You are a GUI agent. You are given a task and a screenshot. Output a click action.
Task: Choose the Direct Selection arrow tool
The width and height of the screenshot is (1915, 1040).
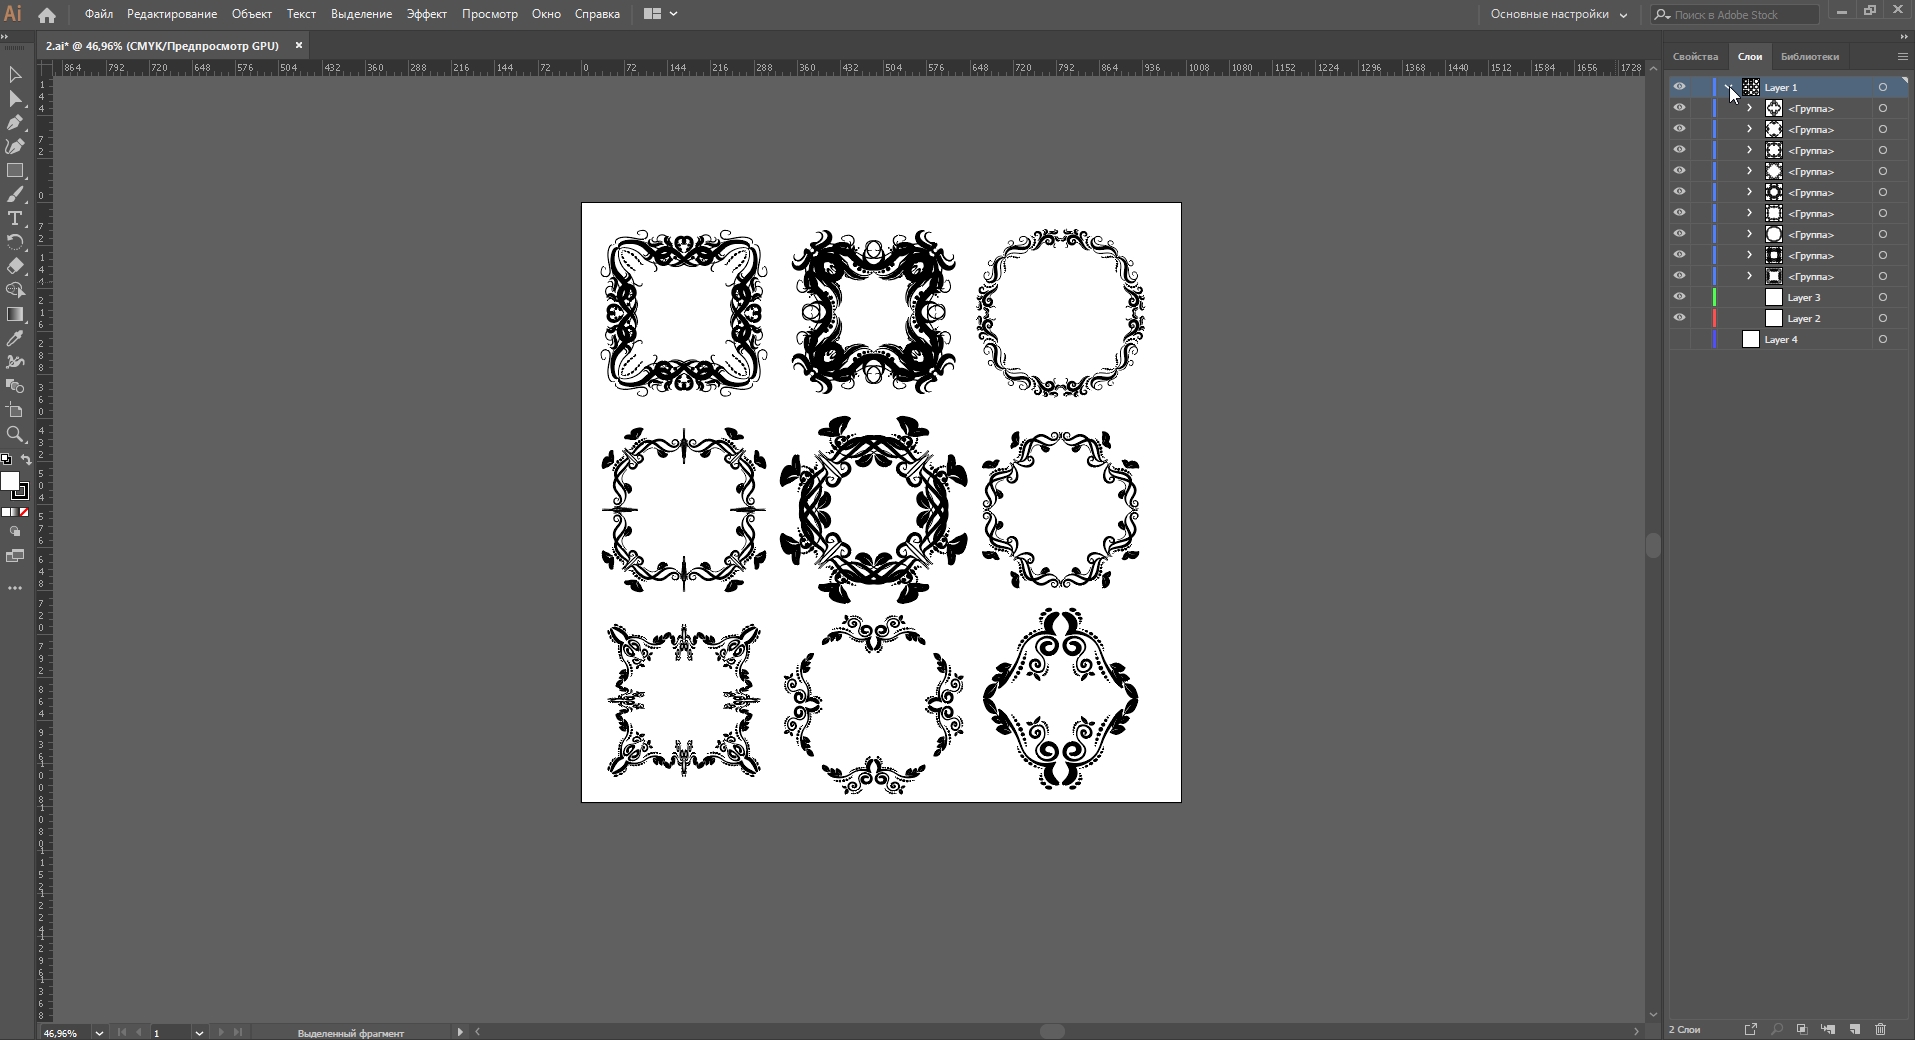point(15,99)
